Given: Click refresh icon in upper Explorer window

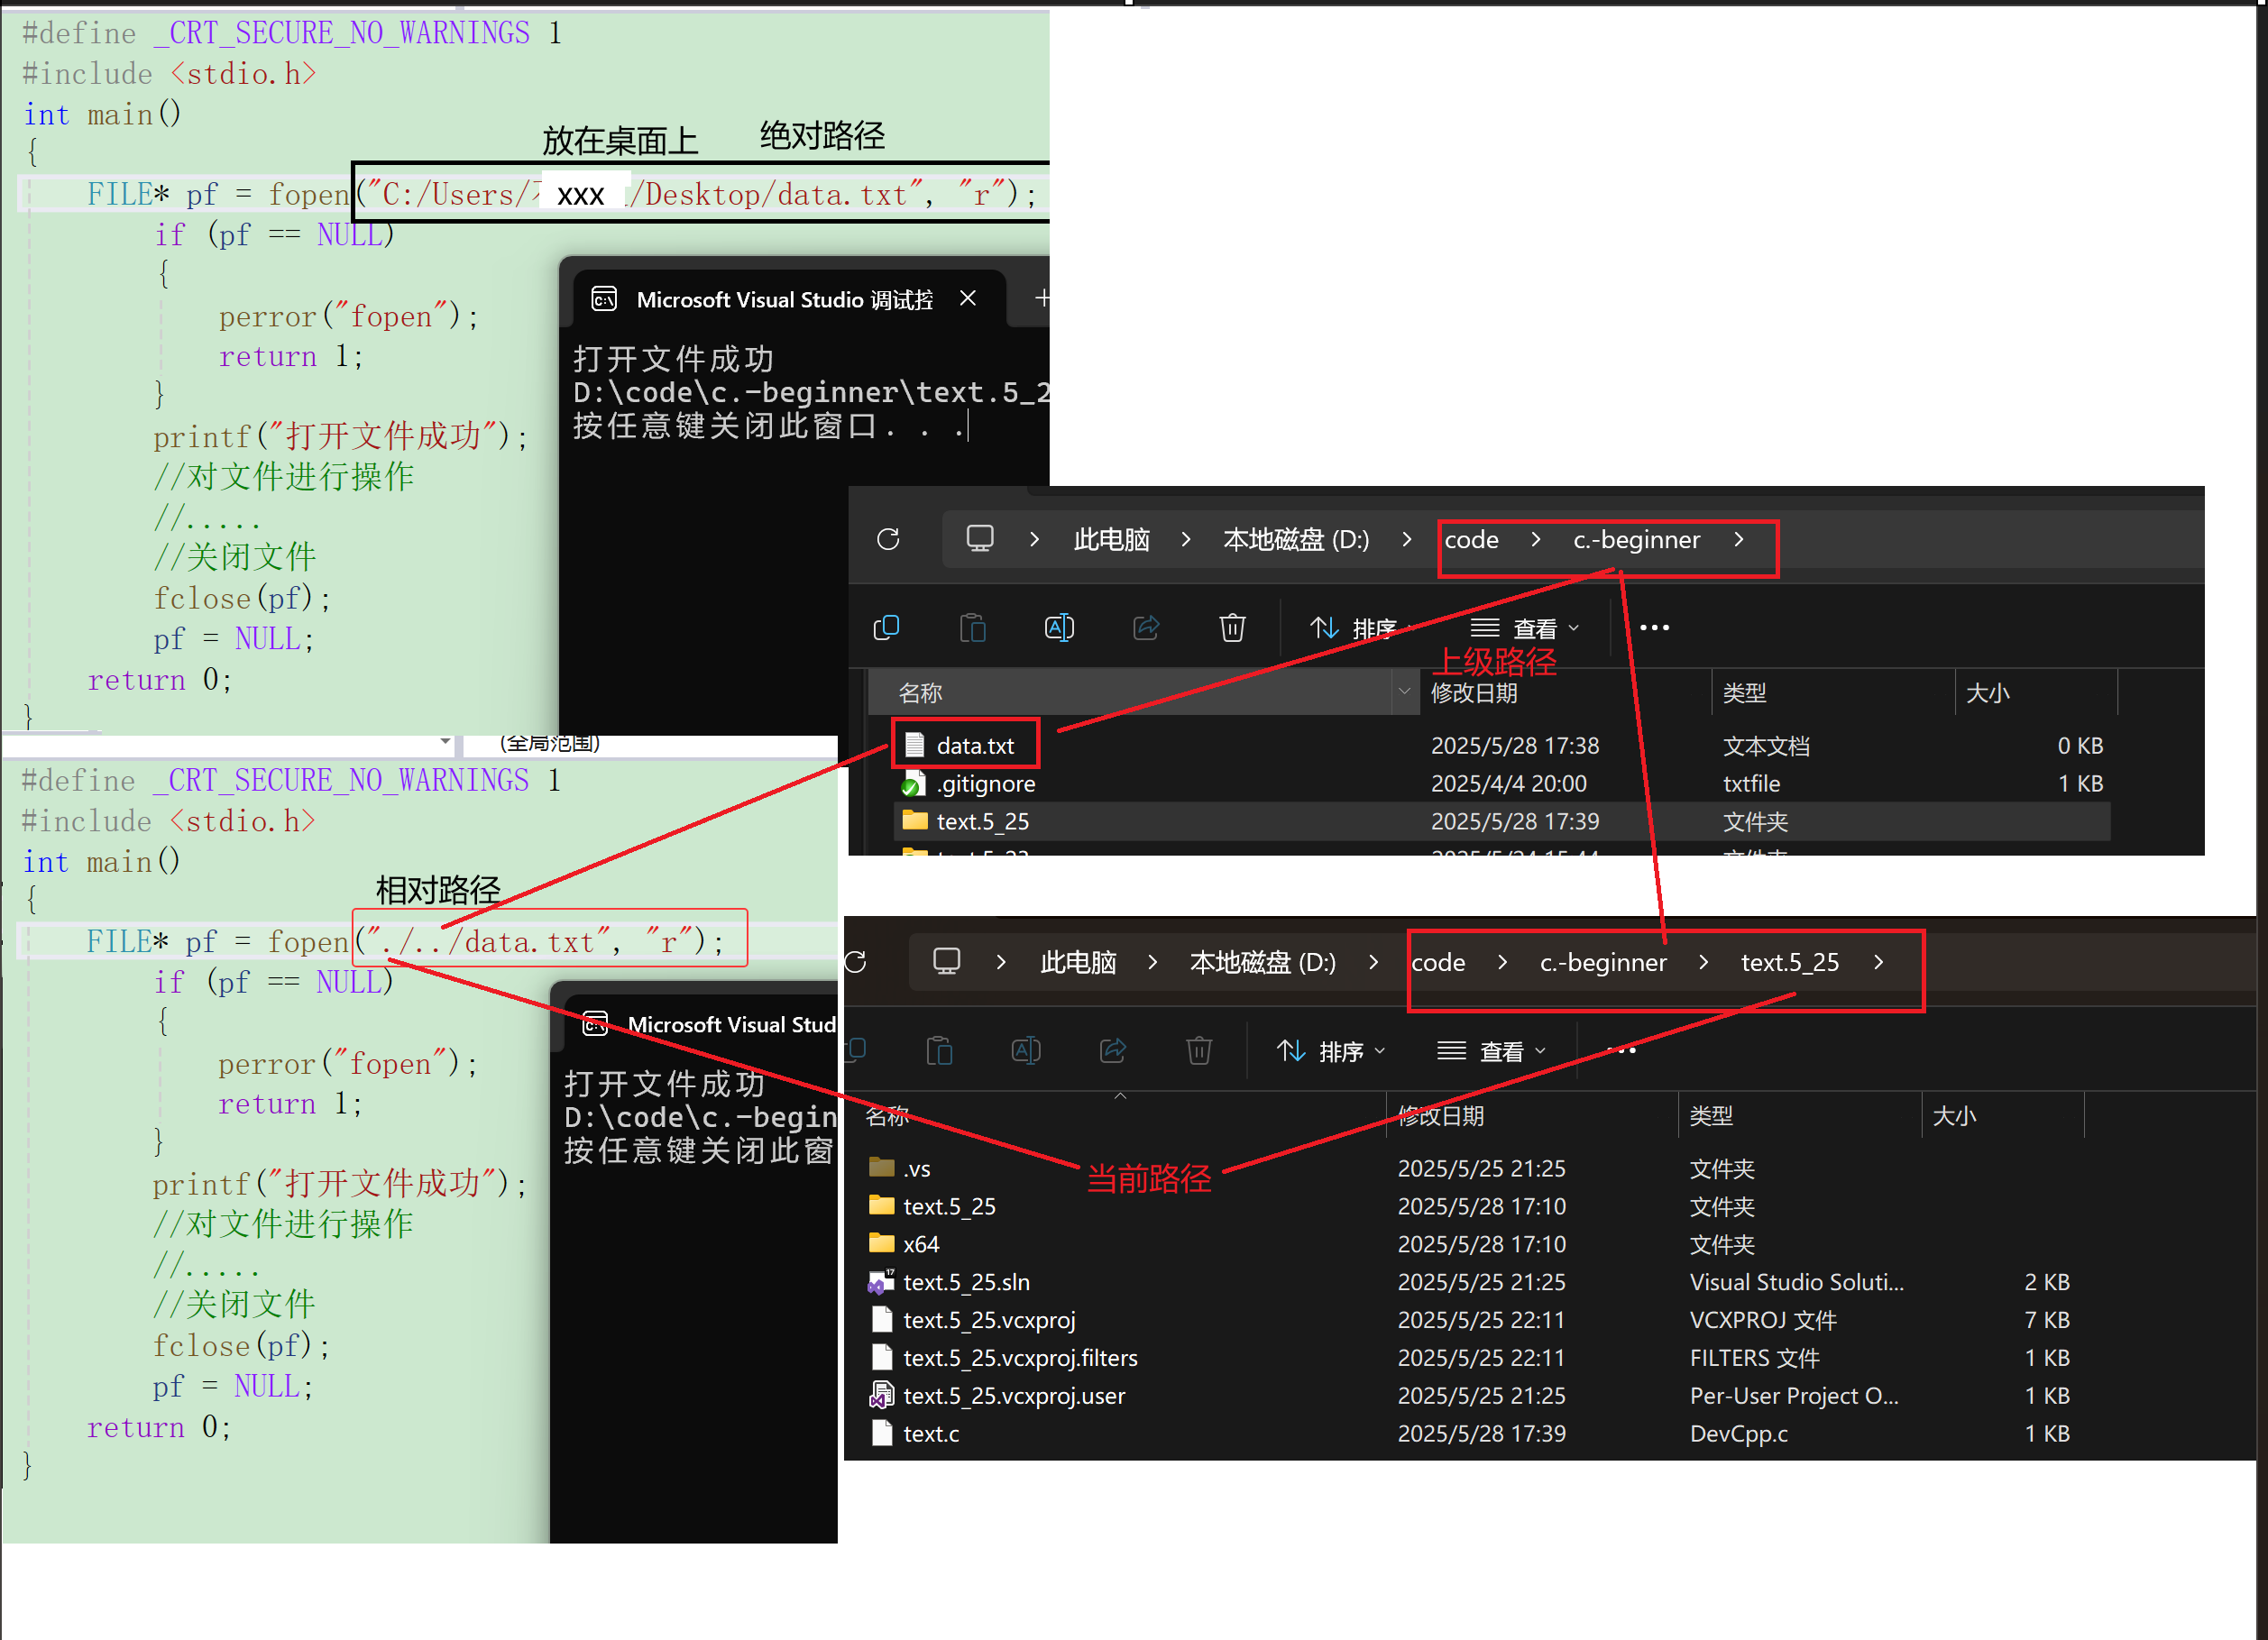Looking at the screenshot, I should (888, 540).
